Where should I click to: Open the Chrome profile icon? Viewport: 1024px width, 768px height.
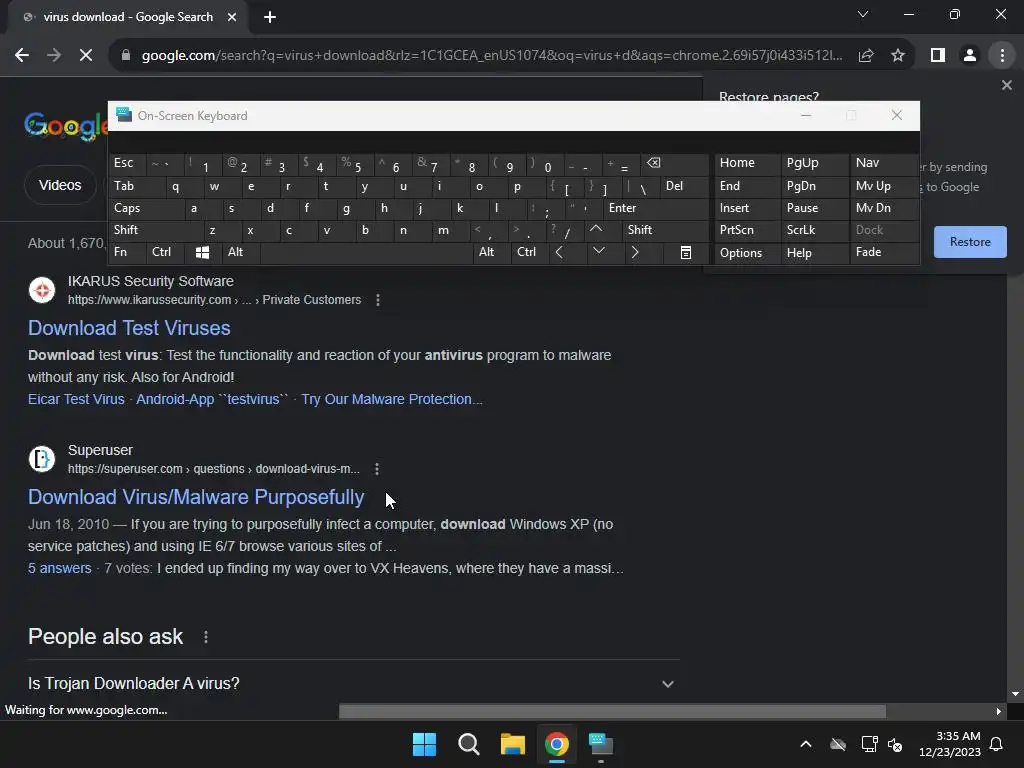(970, 56)
